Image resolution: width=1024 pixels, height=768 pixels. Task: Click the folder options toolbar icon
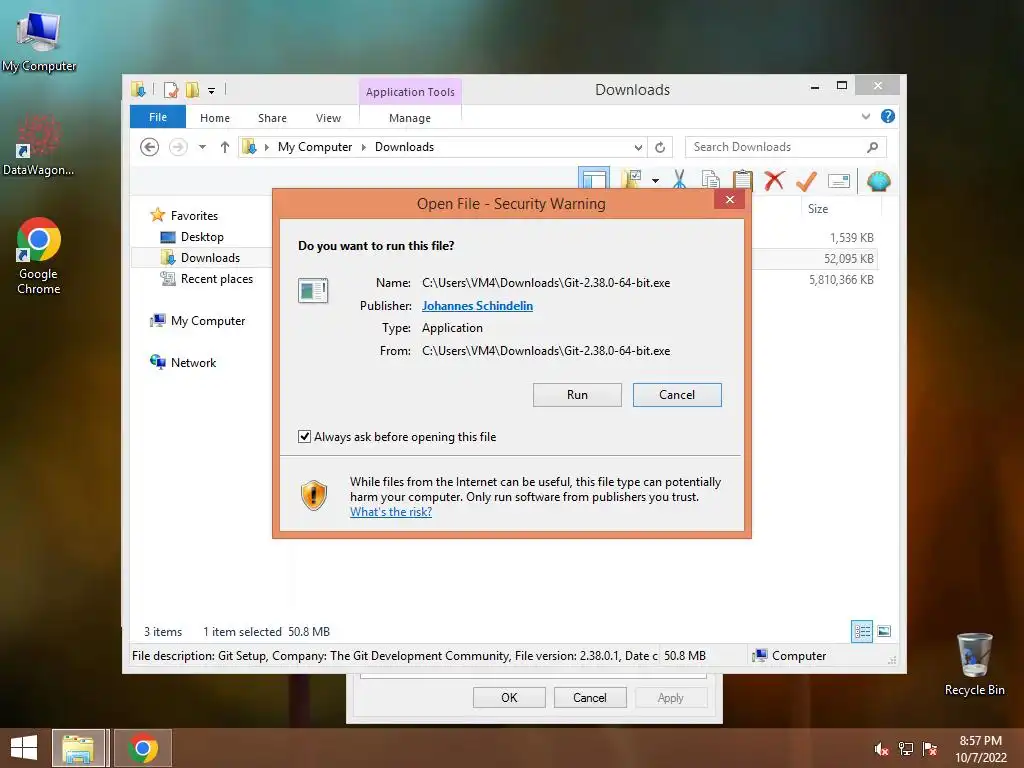[632, 180]
